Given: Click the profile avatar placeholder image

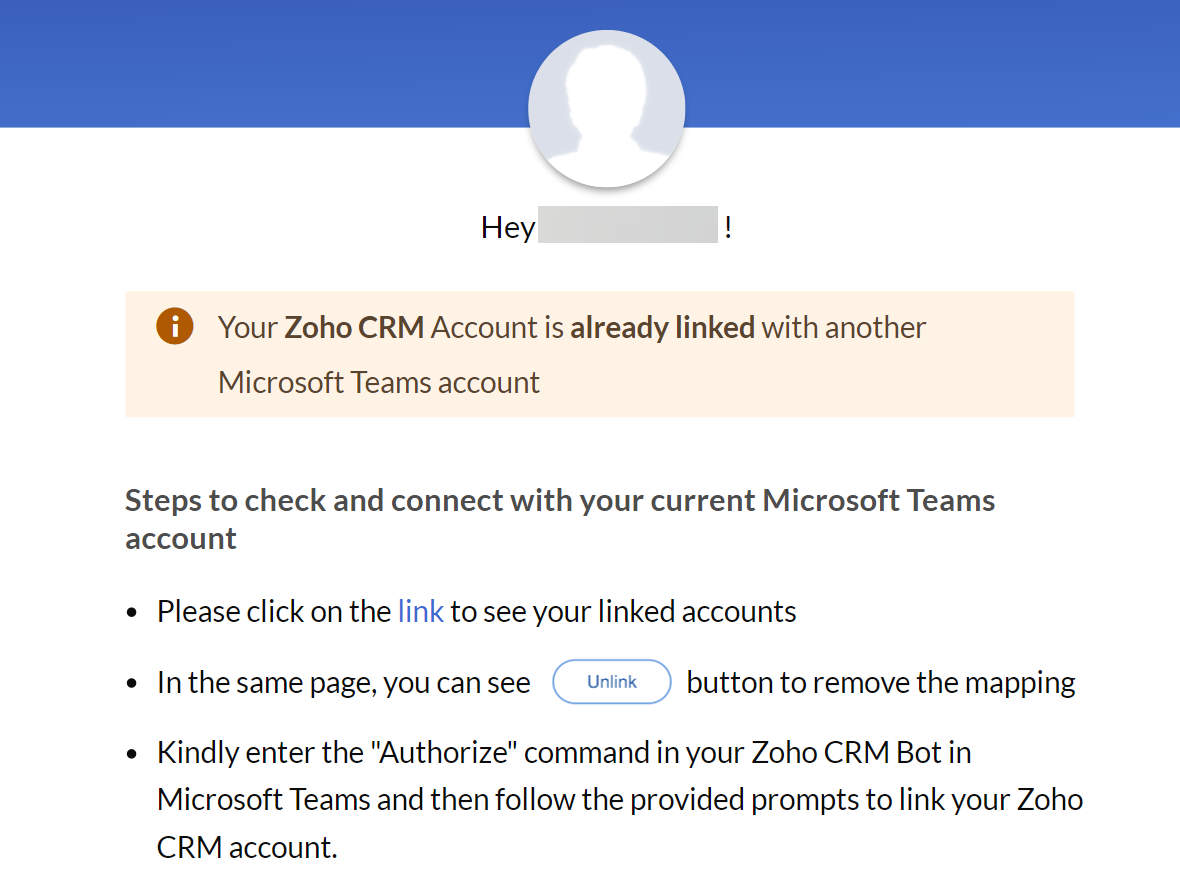Looking at the screenshot, I should click(x=606, y=109).
